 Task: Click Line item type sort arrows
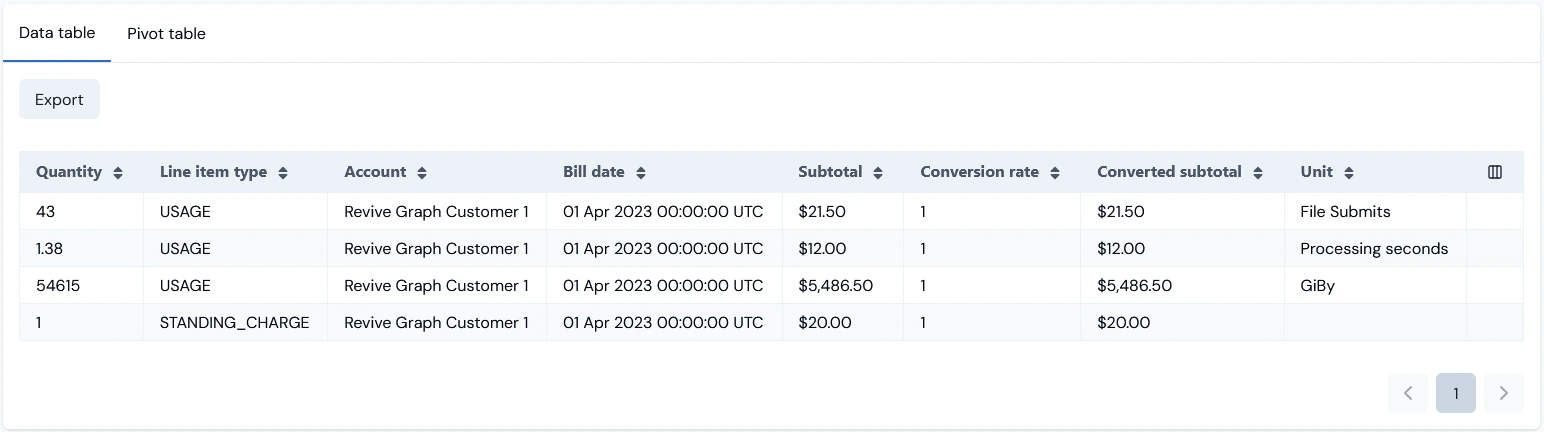coord(283,173)
